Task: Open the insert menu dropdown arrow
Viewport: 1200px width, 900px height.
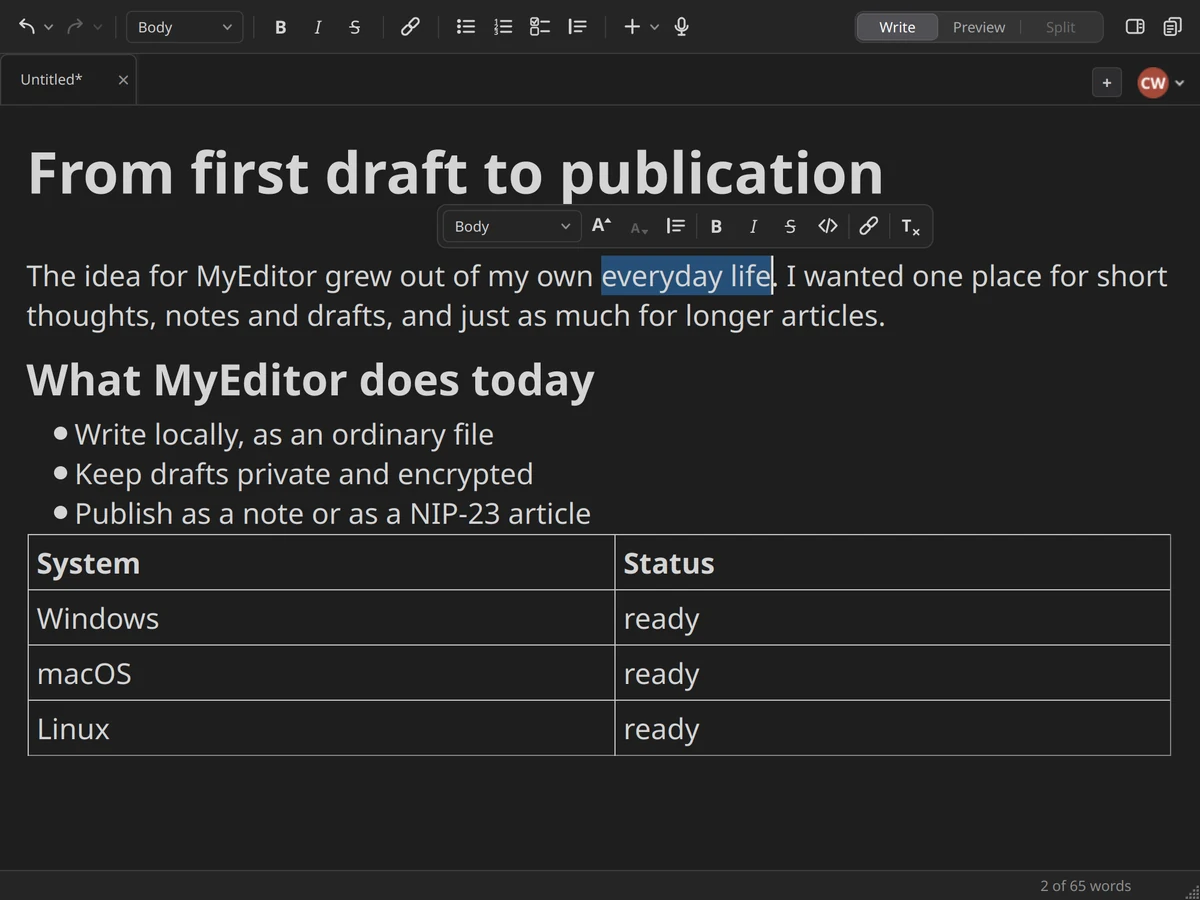Action: click(655, 27)
